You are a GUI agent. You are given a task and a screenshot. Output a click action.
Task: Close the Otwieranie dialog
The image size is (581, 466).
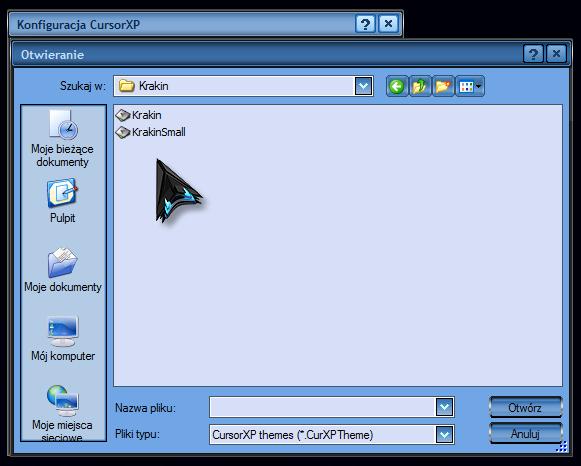[556, 54]
